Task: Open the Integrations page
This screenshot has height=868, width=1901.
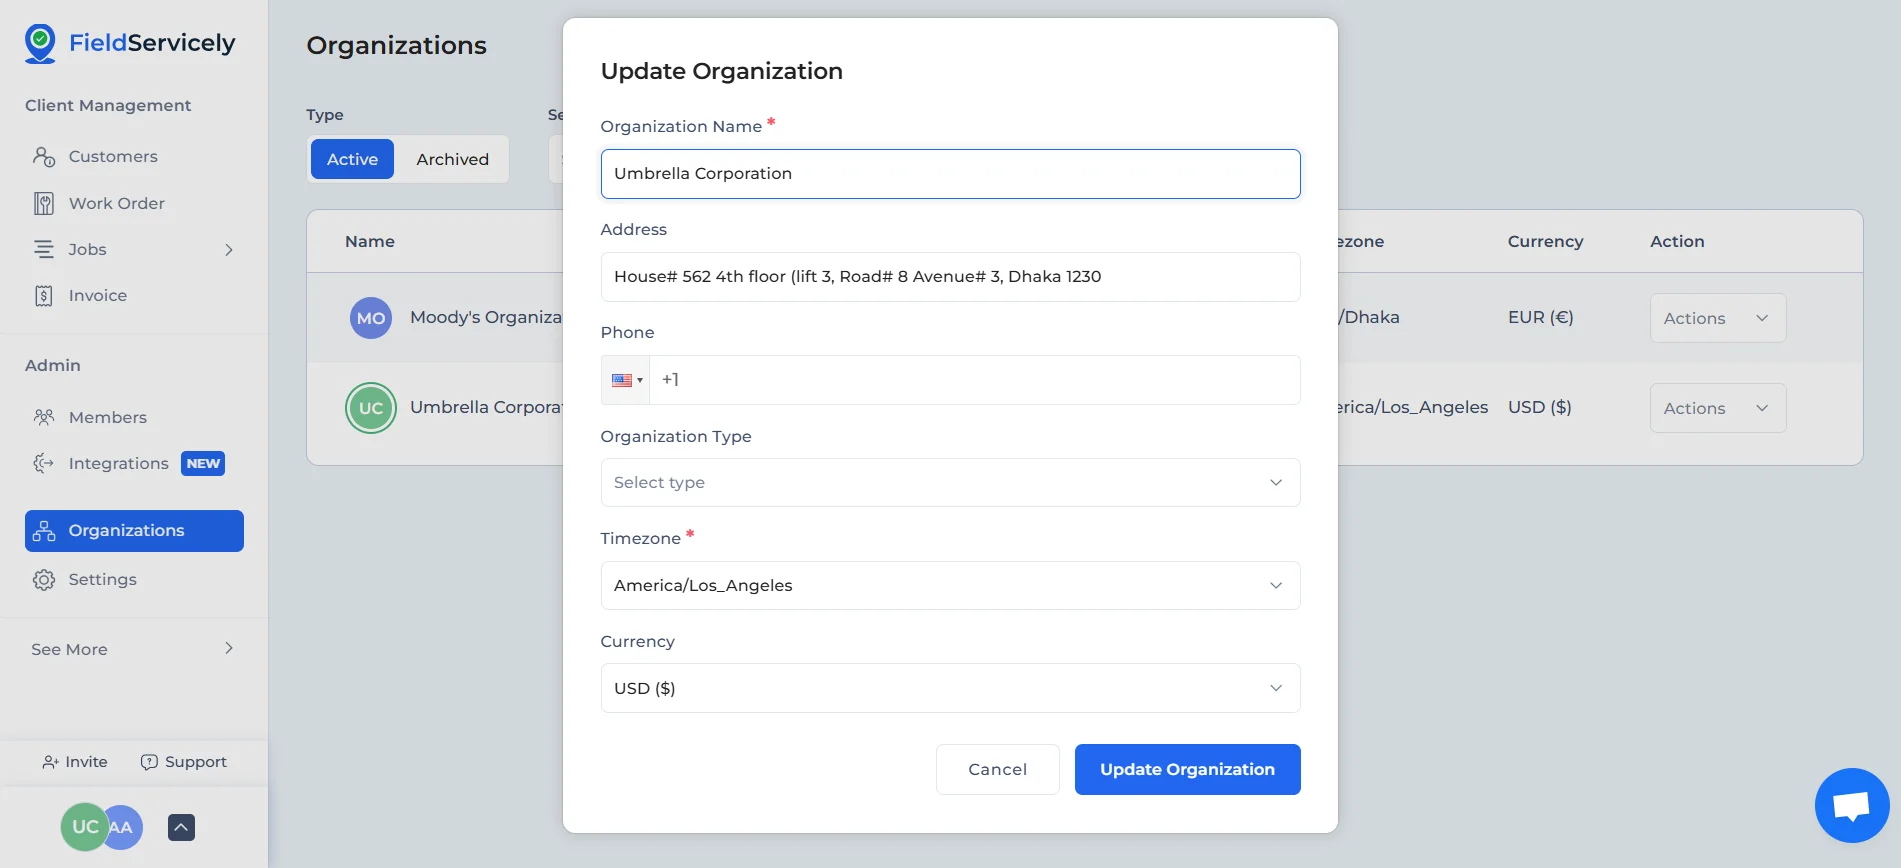Action: 118,463
